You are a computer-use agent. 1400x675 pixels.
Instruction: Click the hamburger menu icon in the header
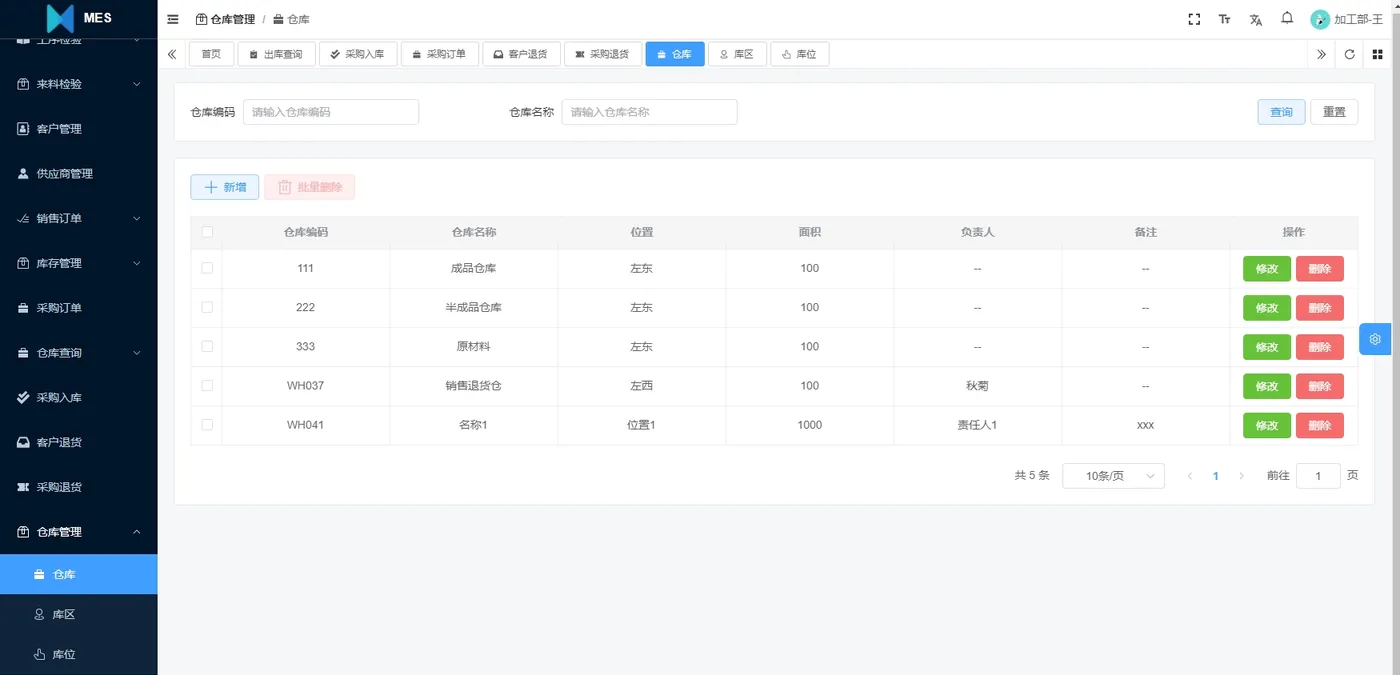tap(172, 18)
